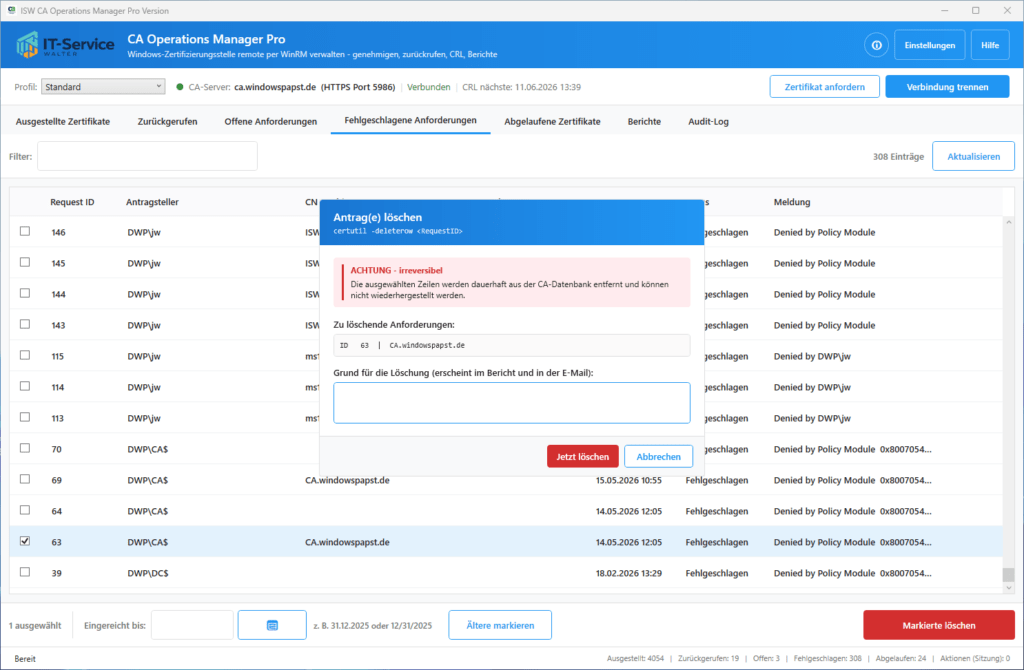Click DWP\DC$ Antragsteller cell

148,573
